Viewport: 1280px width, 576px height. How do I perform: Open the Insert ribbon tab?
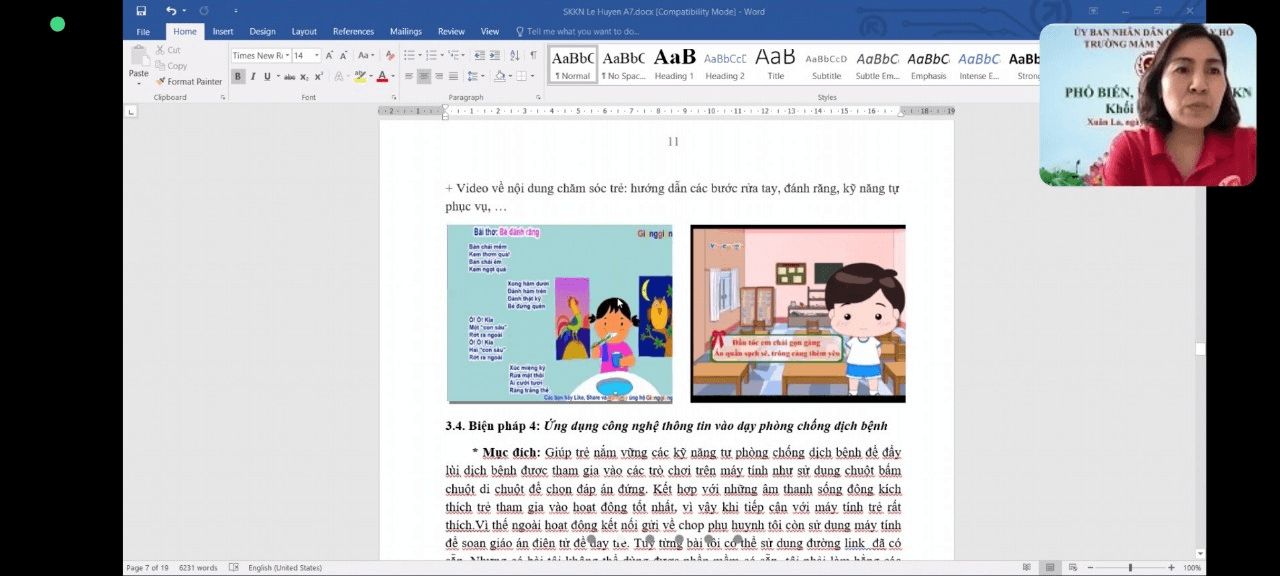click(x=222, y=32)
